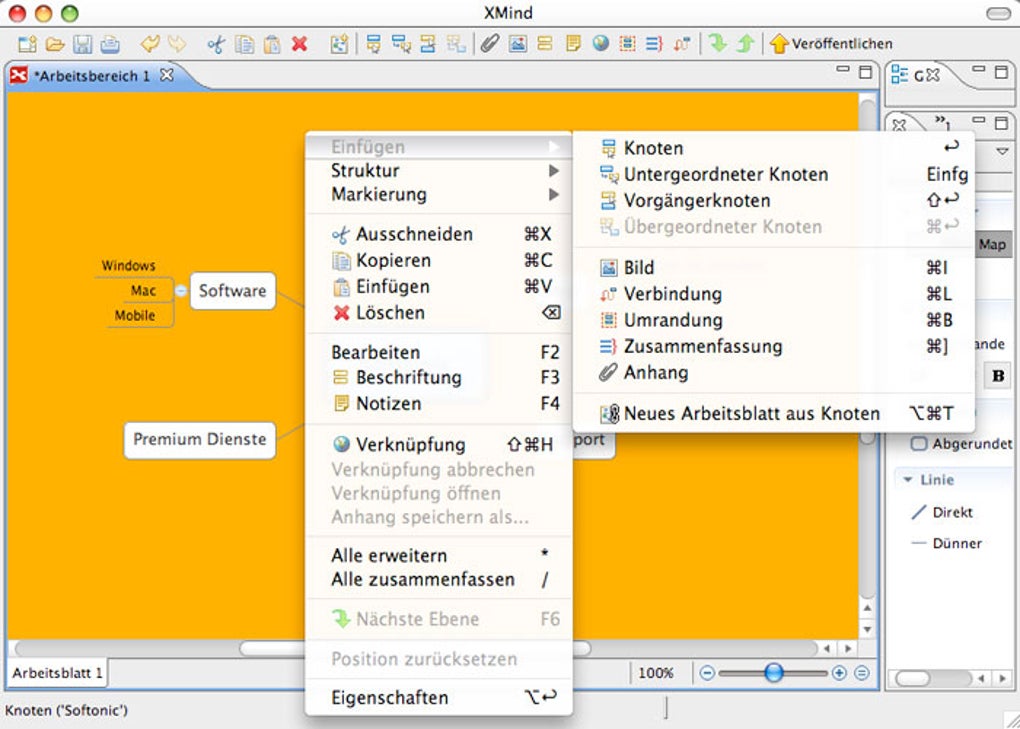Image resolution: width=1020 pixels, height=729 pixels.
Task: Maximize the editor area pane icon
Action: coord(865,72)
